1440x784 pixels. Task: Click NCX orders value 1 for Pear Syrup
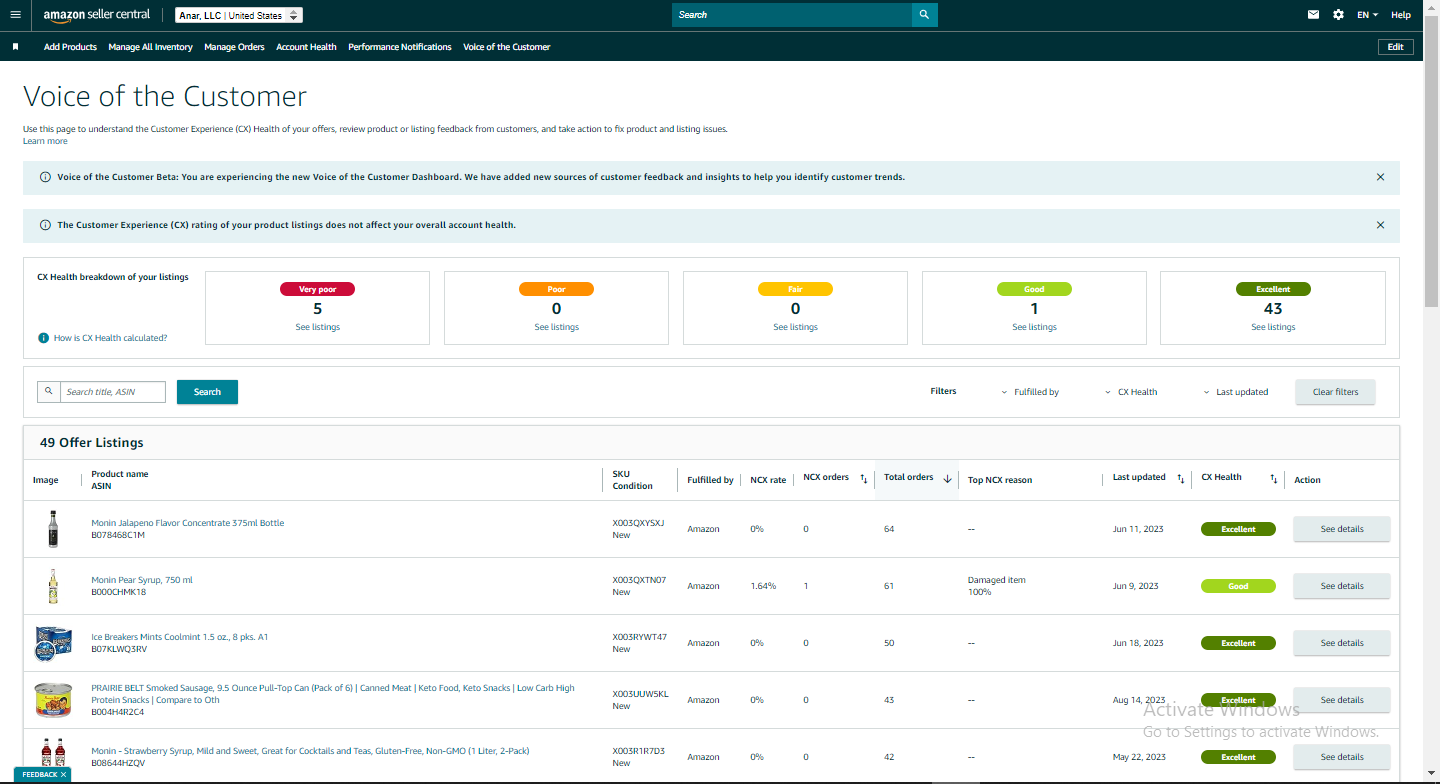(806, 586)
